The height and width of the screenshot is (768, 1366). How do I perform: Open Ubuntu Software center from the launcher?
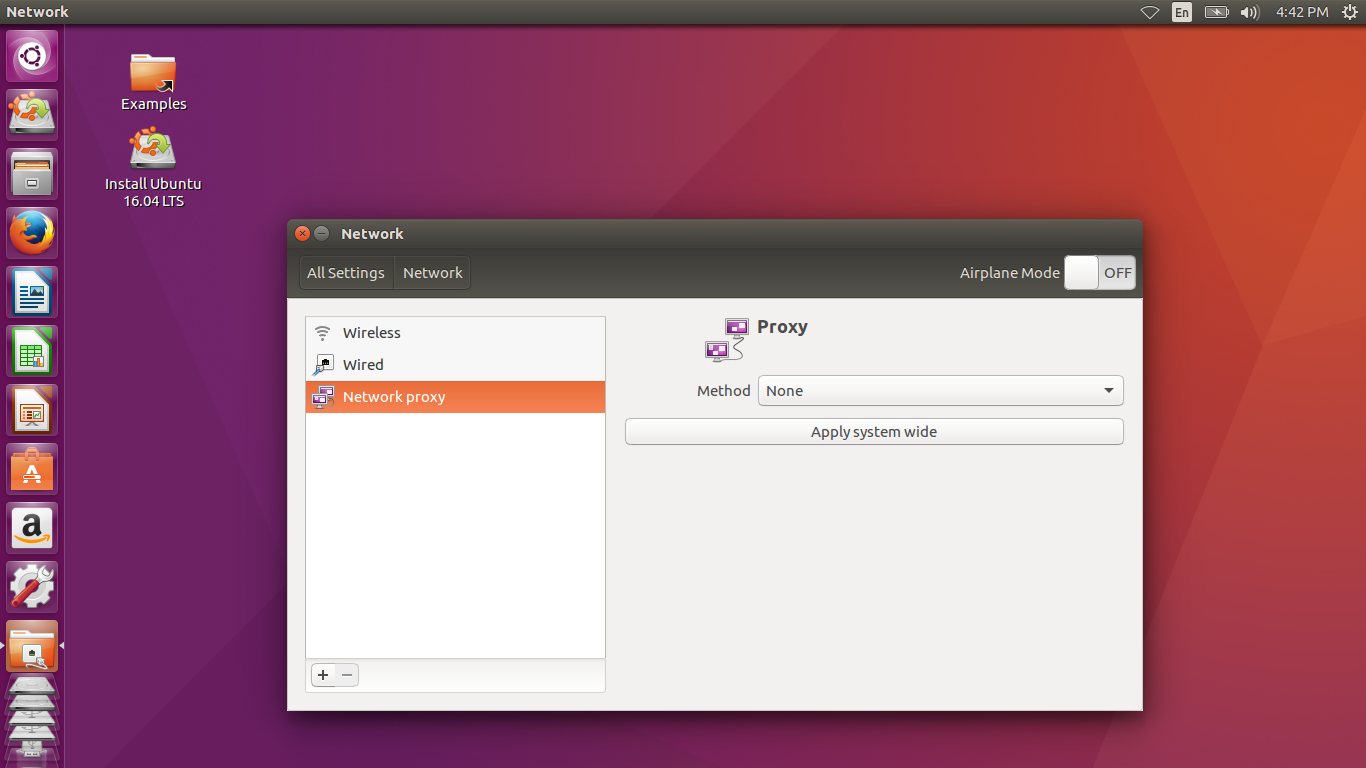[33, 469]
